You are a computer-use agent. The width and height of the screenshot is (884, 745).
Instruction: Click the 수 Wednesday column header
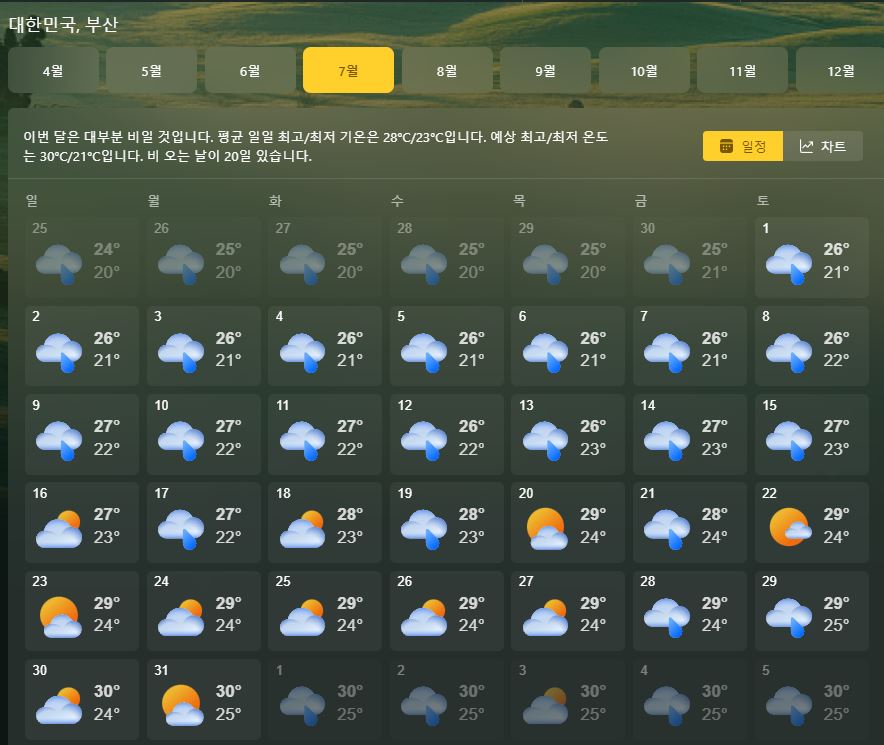tap(397, 200)
